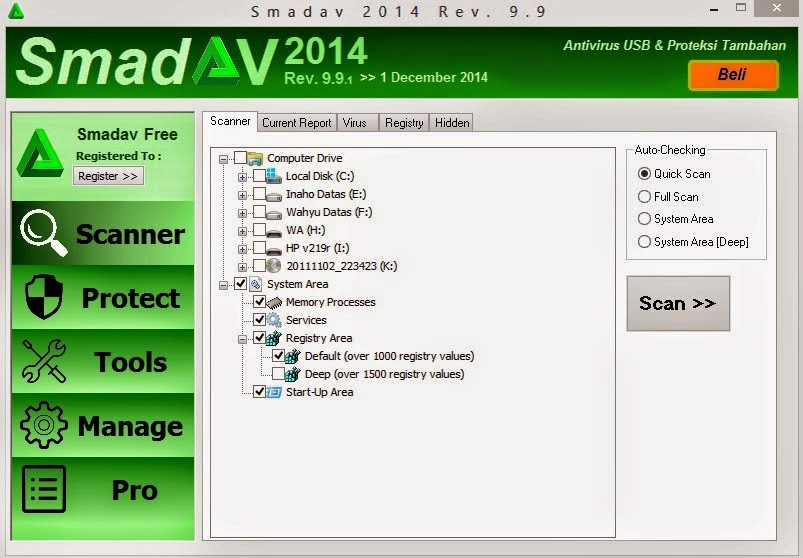
Task: Click the Wahyu Datas (F:) drive icon
Action: click(x=274, y=213)
